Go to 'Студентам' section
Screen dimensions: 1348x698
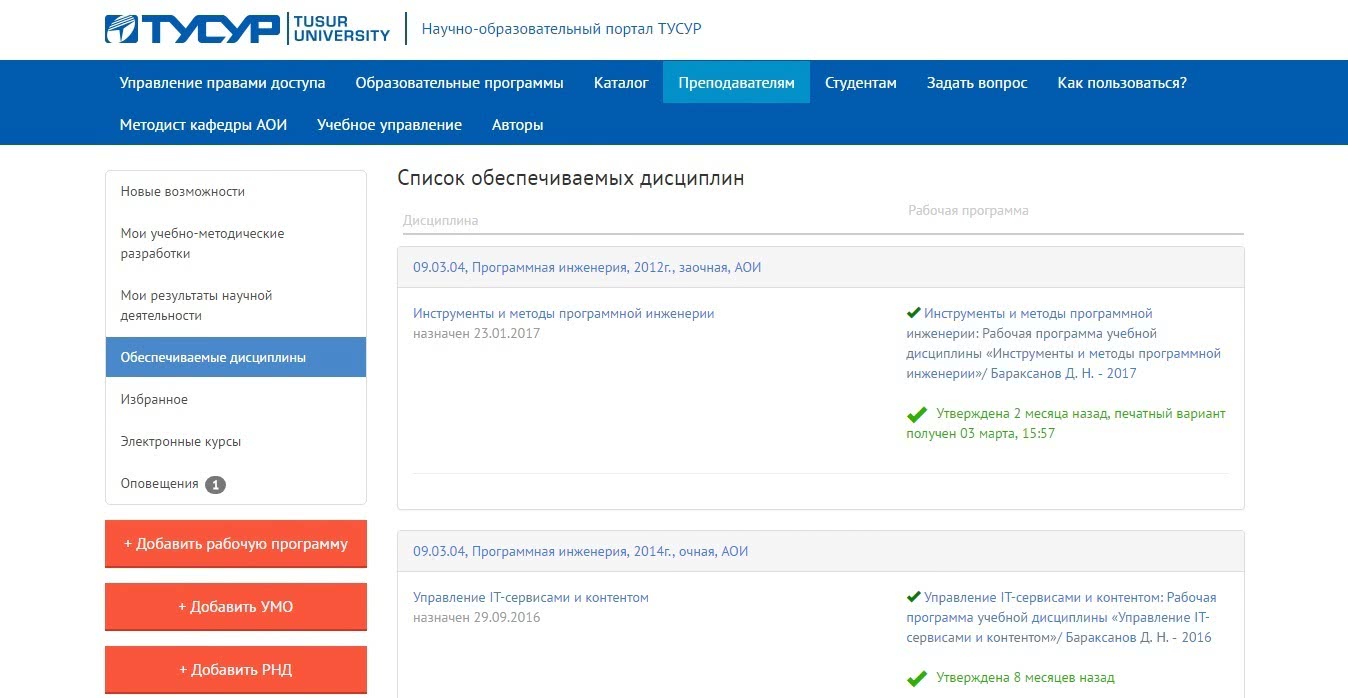pyautogui.click(x=860, y=83)
